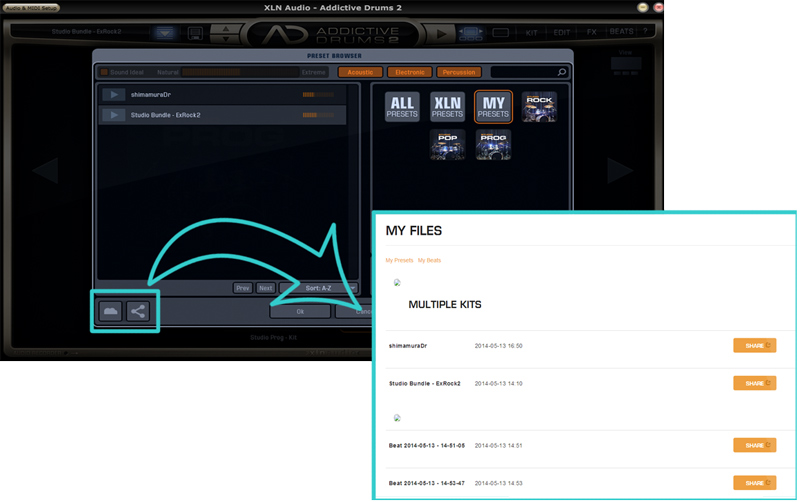Switch to single explore view icon
This screenshot has width=800, height=502.
pos(501,33)
